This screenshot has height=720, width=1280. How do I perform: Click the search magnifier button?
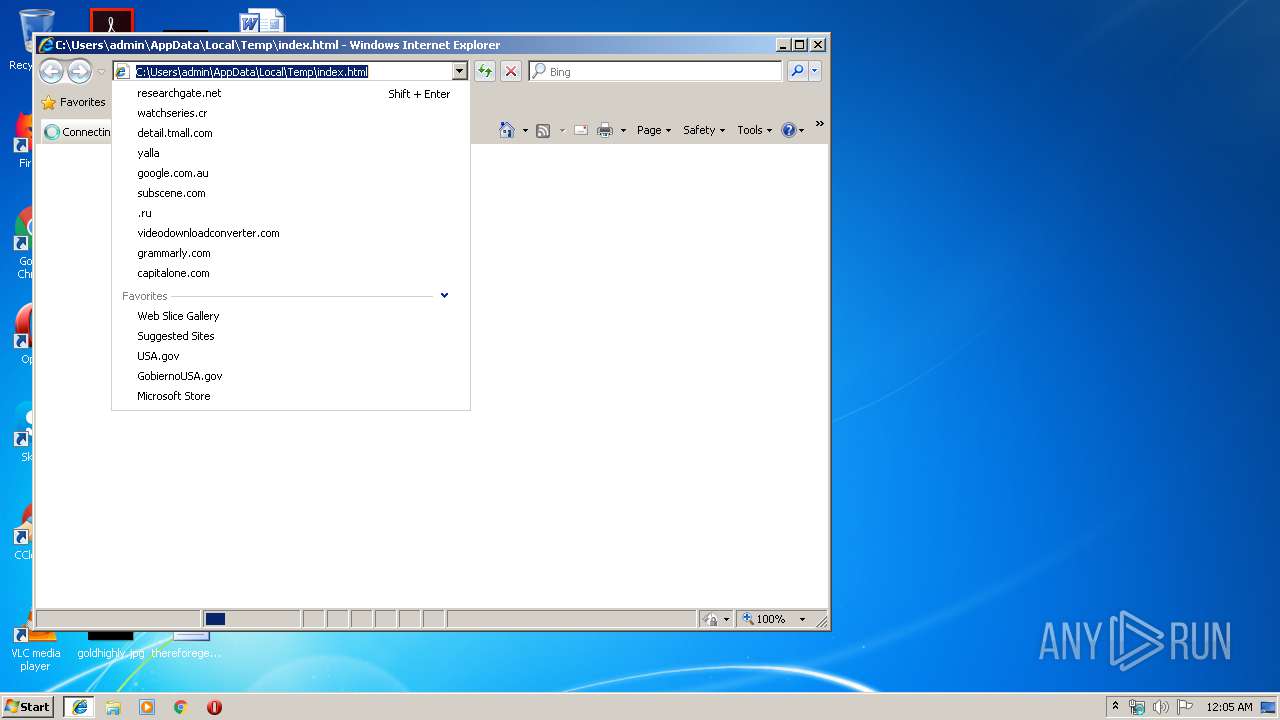click(x=797, y=71)
